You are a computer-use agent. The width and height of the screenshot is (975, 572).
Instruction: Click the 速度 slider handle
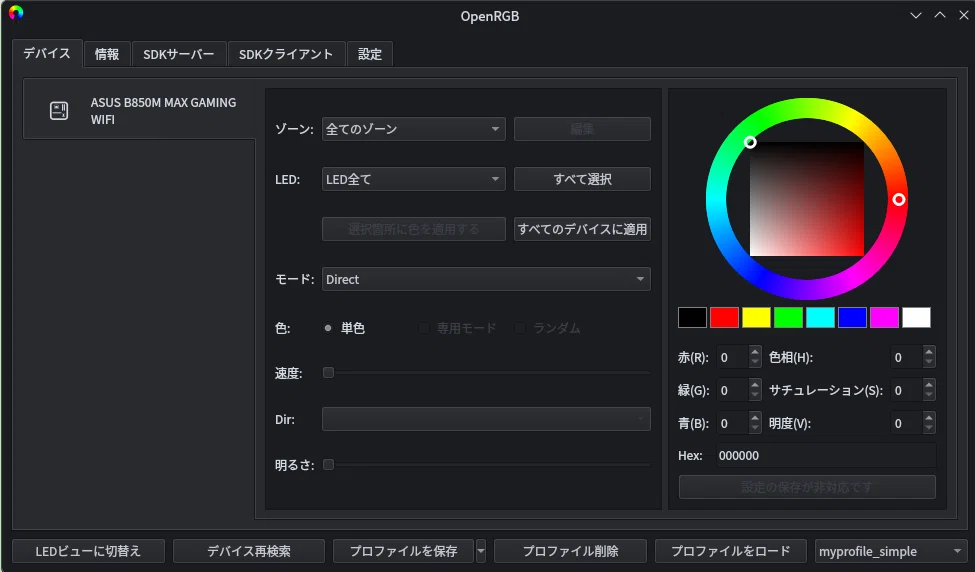(328, 372)
